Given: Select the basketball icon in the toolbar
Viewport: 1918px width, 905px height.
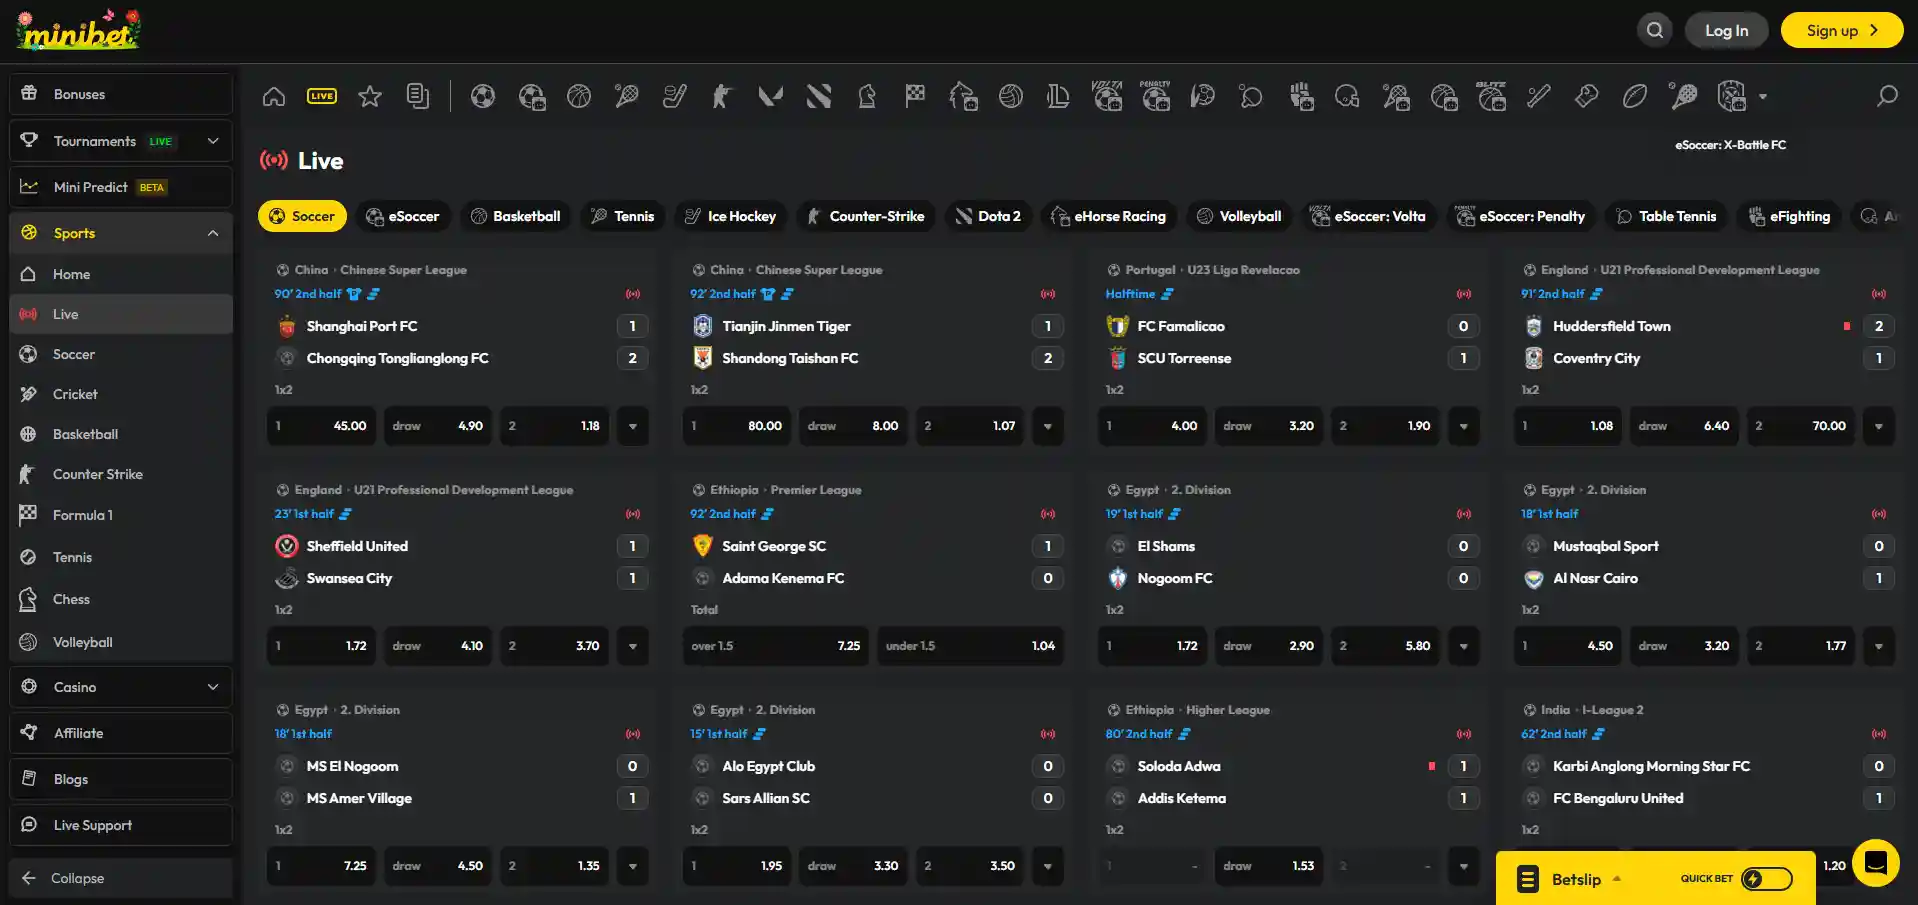Looking at the screenshot, I should point(579,96).
